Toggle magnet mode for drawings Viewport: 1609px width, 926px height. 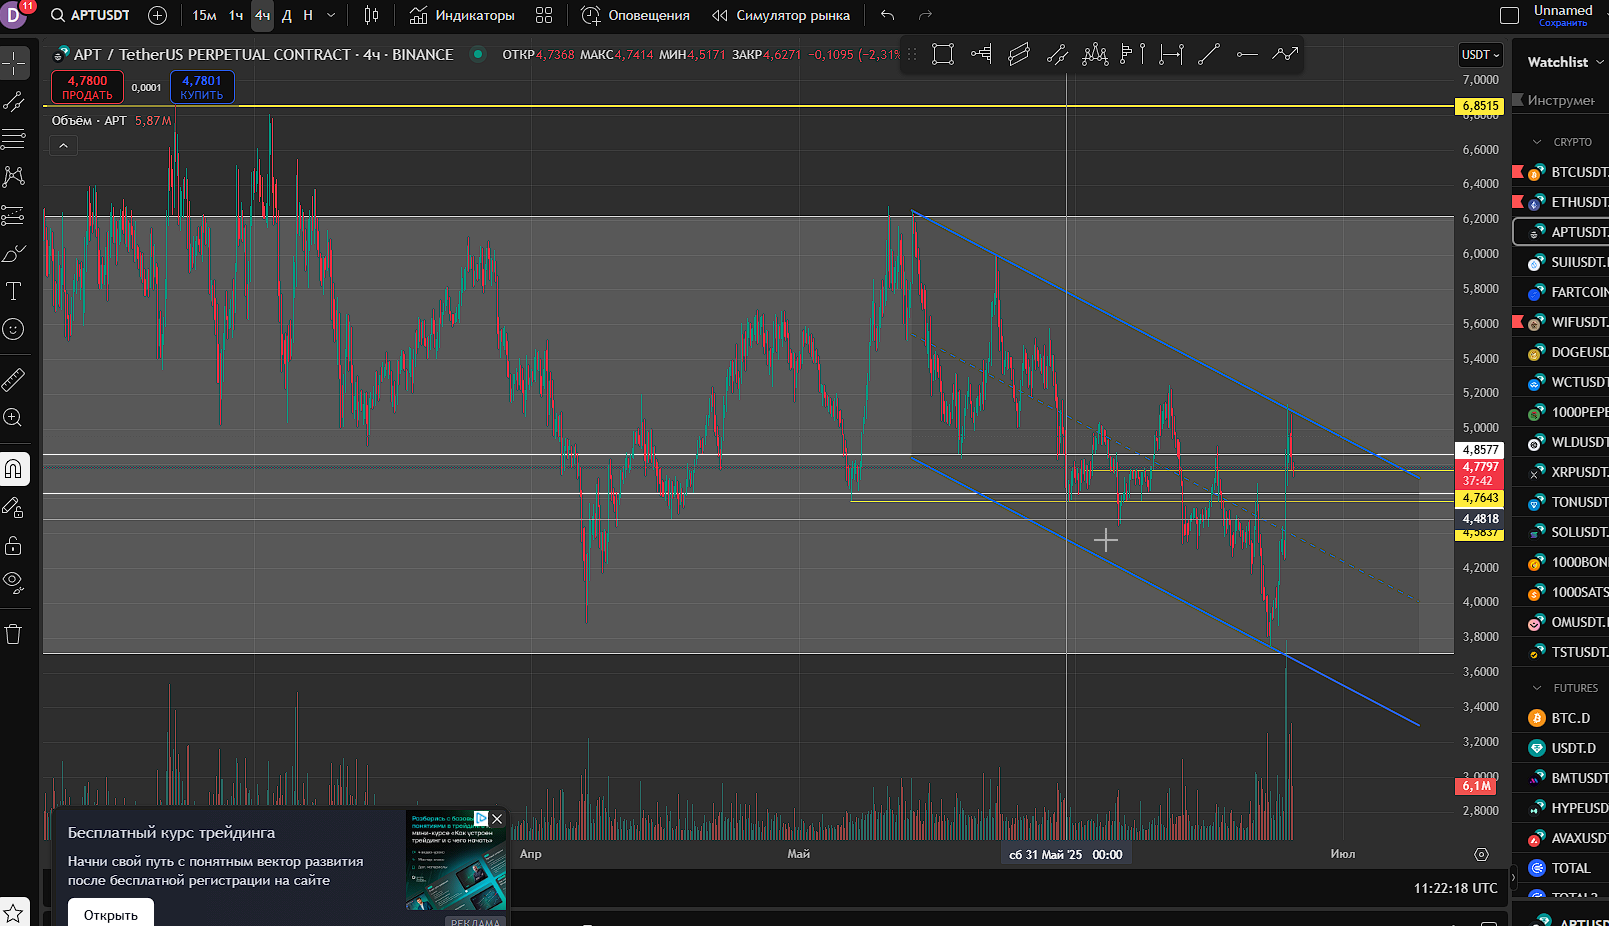tap(14, 468)
